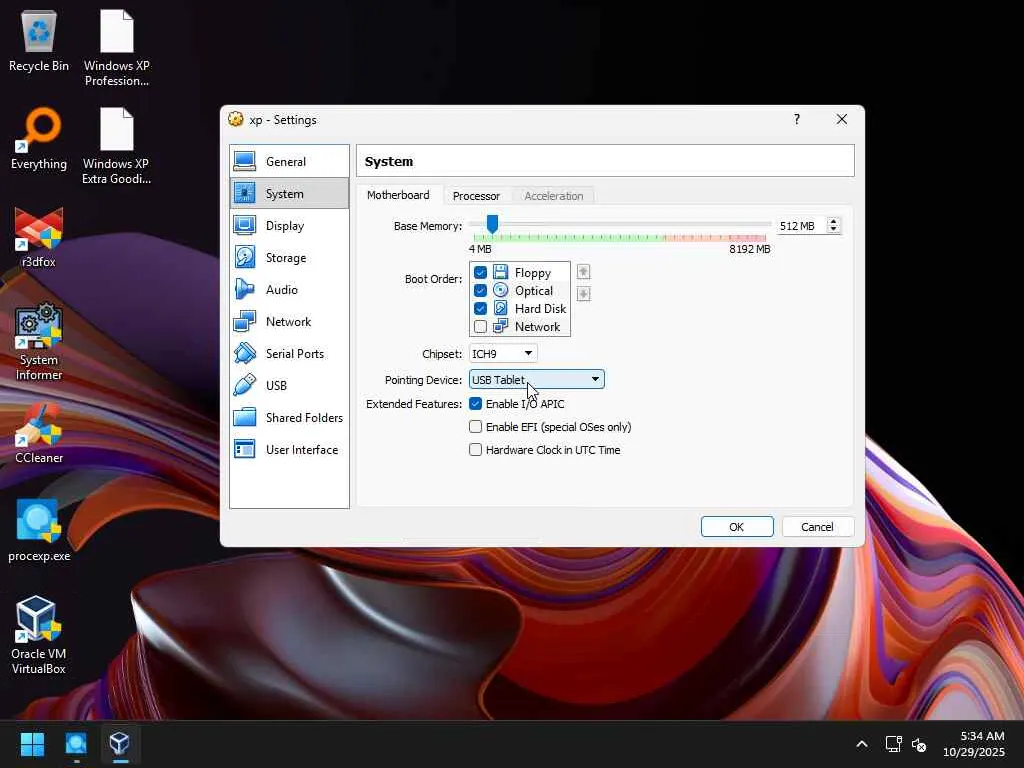Decrease base memory with spinner down arrow
This screenshot has height=768, width=1024.
tap(833, 230)
